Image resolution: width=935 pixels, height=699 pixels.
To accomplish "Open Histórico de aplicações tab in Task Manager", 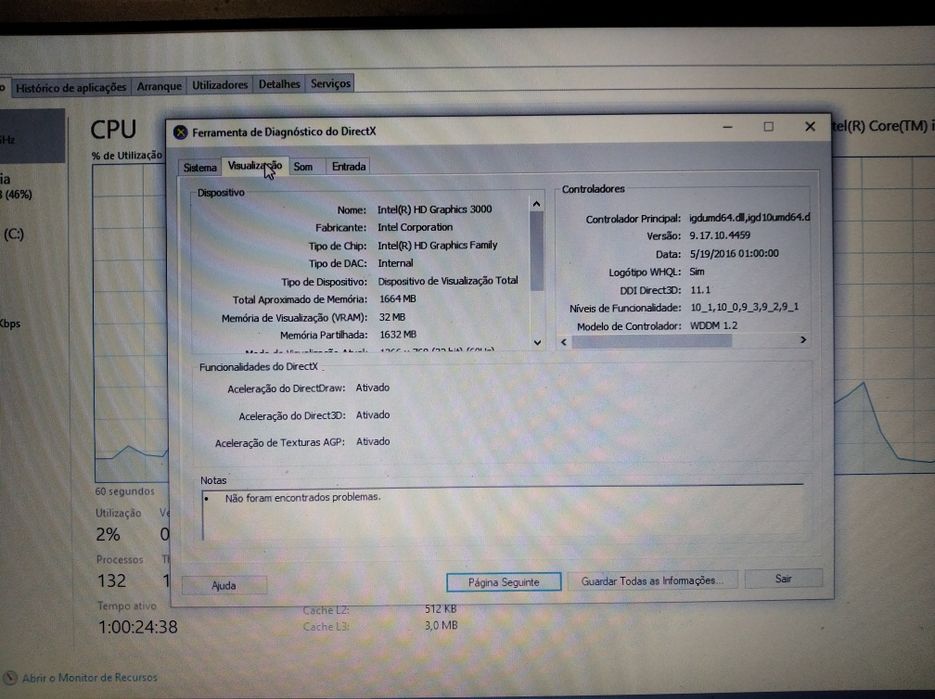I will tap(71, 88).
